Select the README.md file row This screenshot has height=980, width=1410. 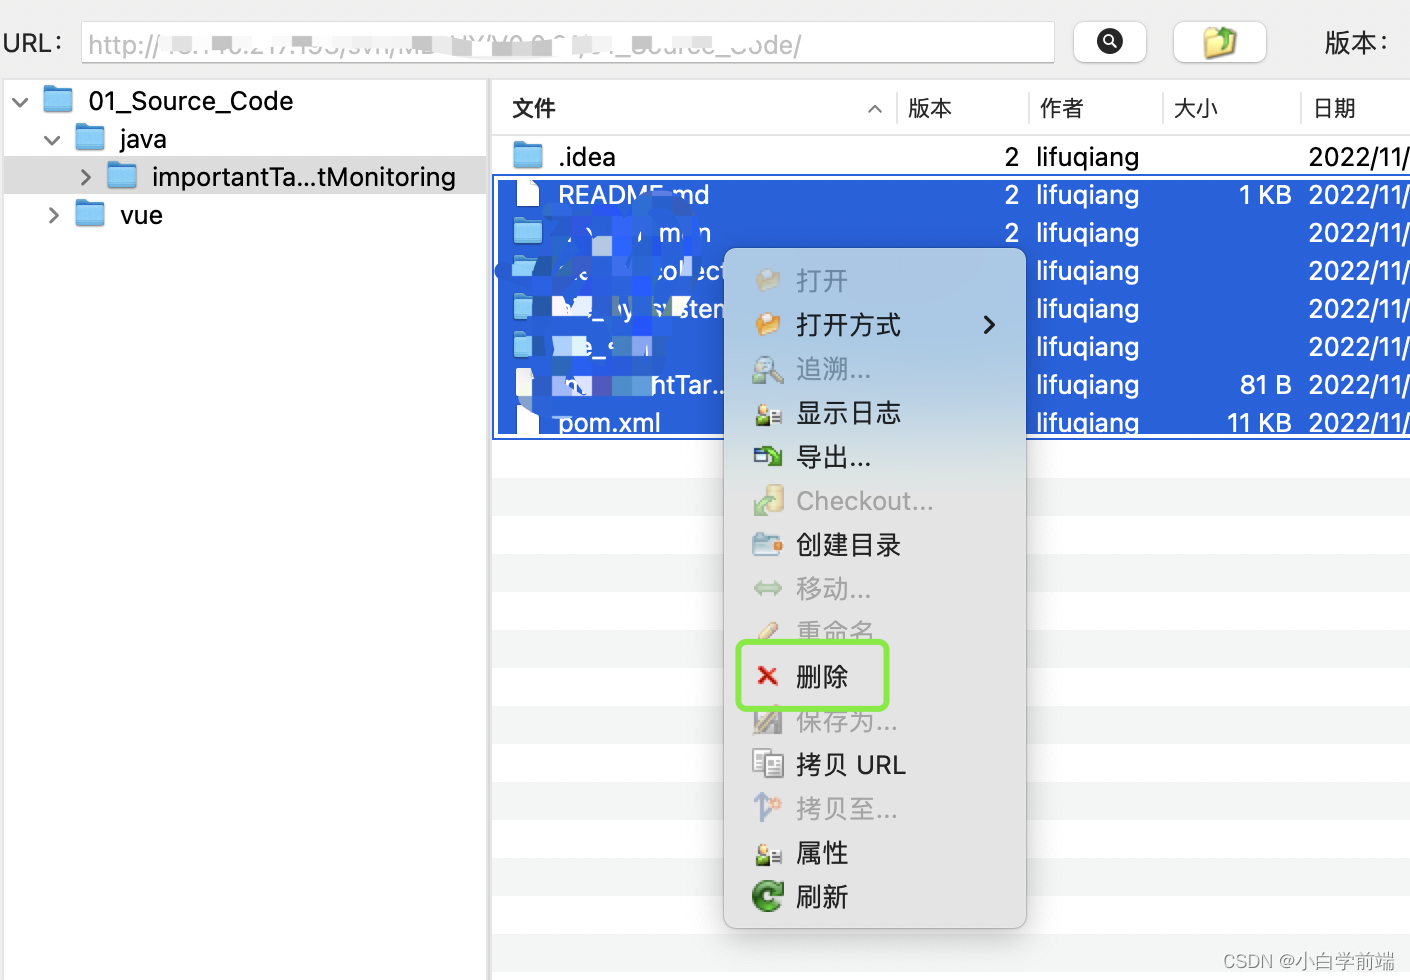click(x=634, y=194)
